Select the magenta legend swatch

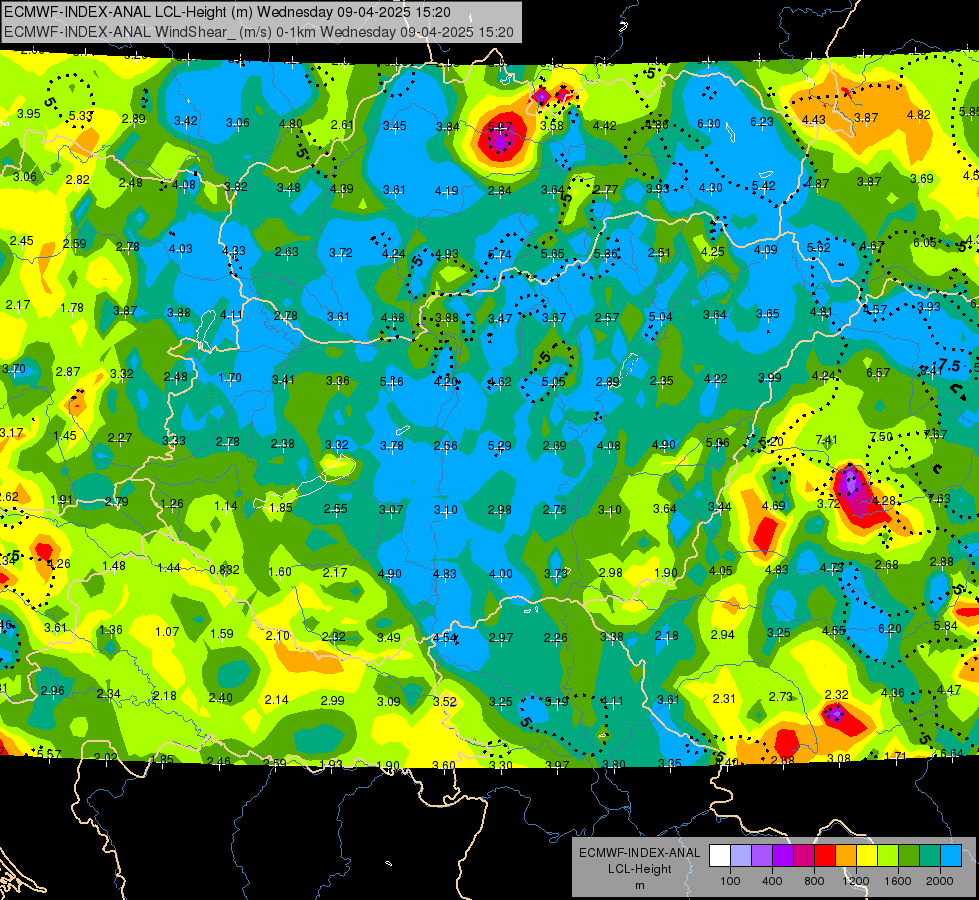(x=804, y=856)
